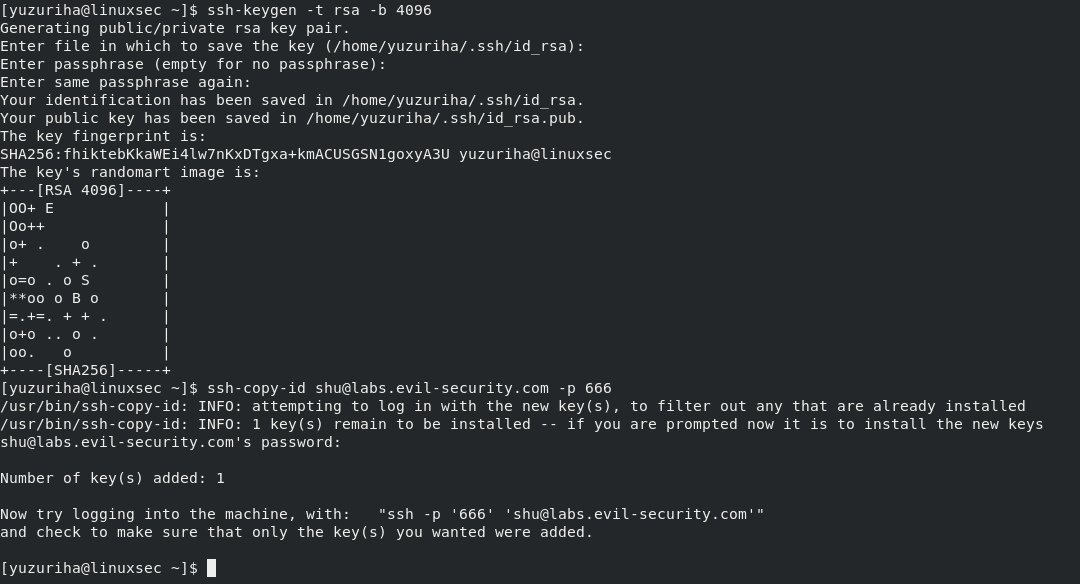
Task: Click "The key's randomart image is:" line
Action: [x=130, y=172]
